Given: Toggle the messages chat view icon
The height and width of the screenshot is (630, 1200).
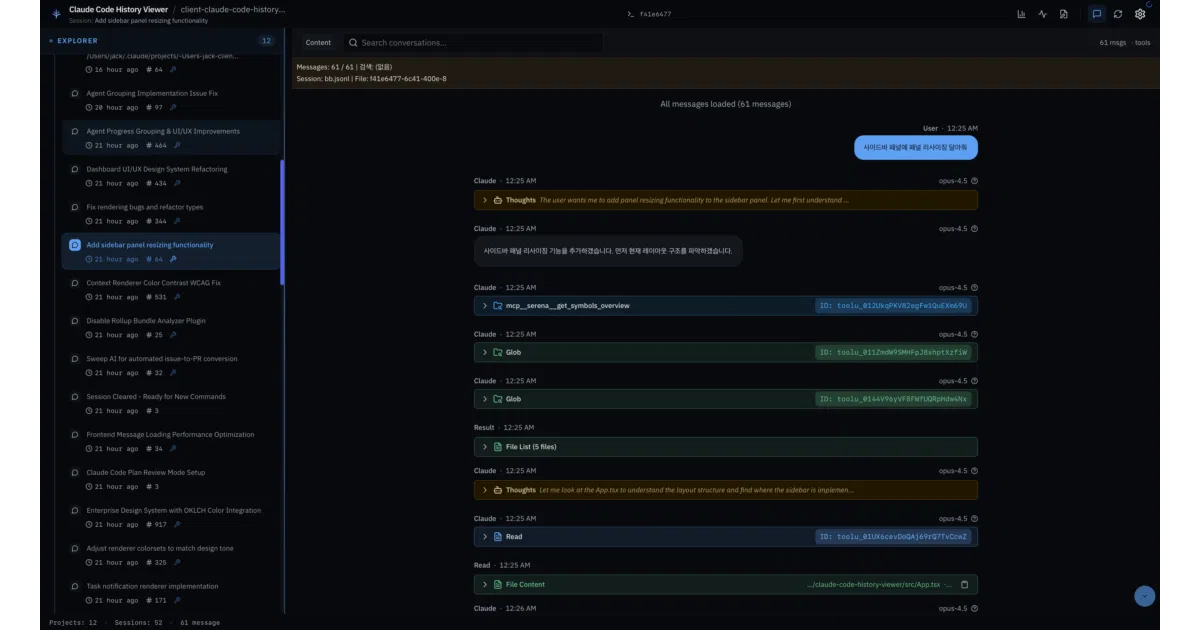Looking at the screenshot, I should pos(1096,14).
